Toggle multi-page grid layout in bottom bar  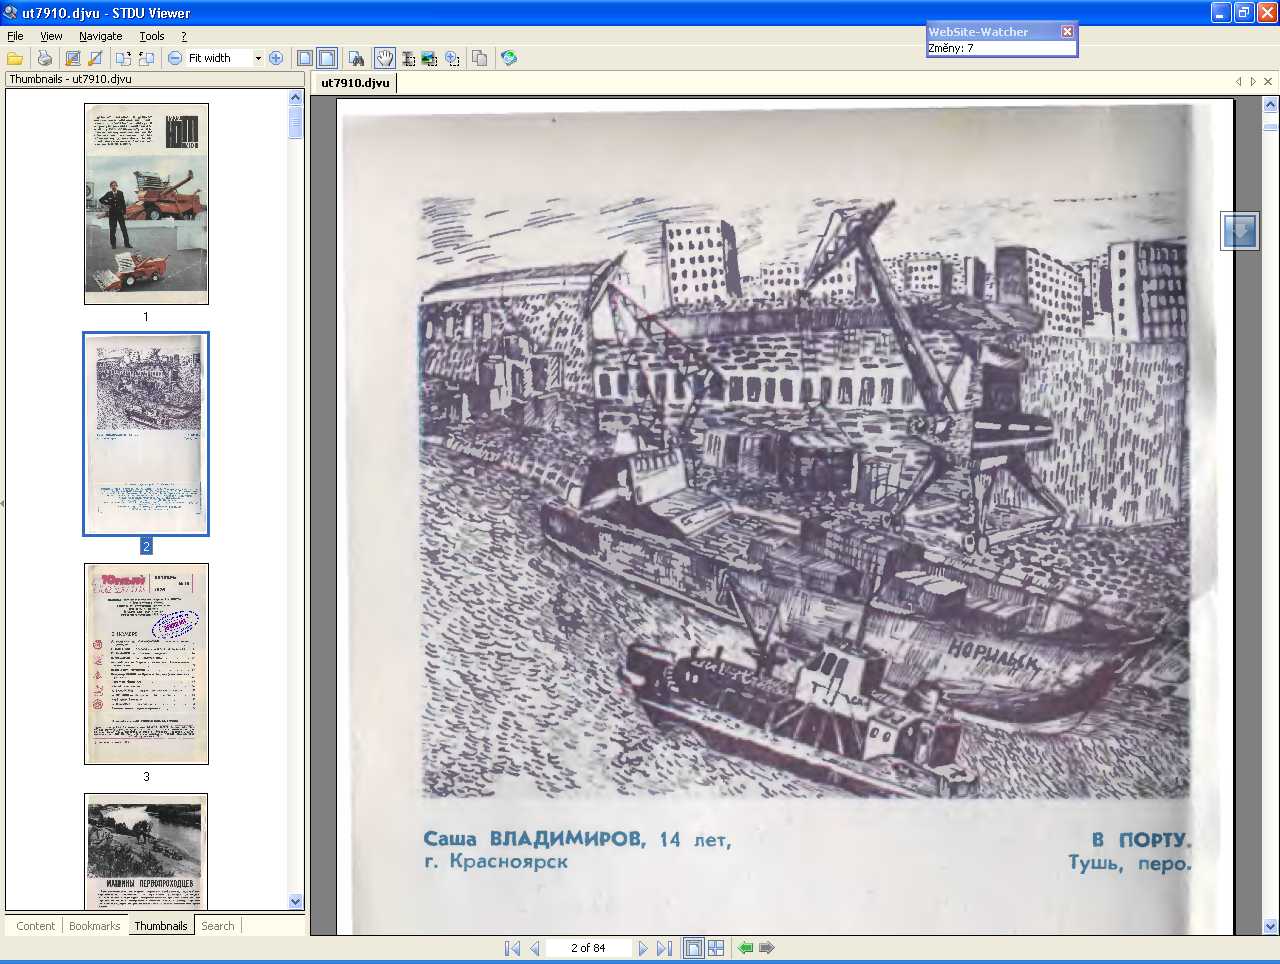716,948
